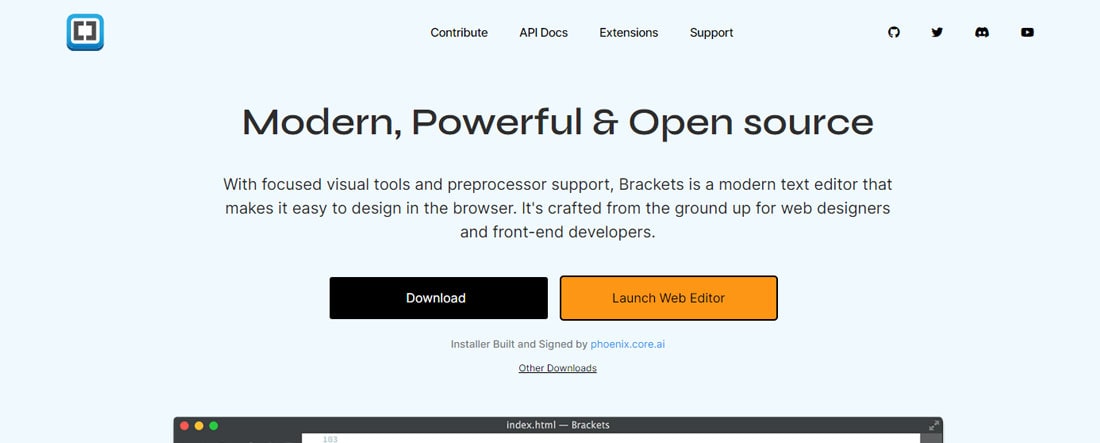Image resolution: width=1100 pixels, height=443 pixels.
Task: Open the Other Downloads link
Action: (557, 368)
